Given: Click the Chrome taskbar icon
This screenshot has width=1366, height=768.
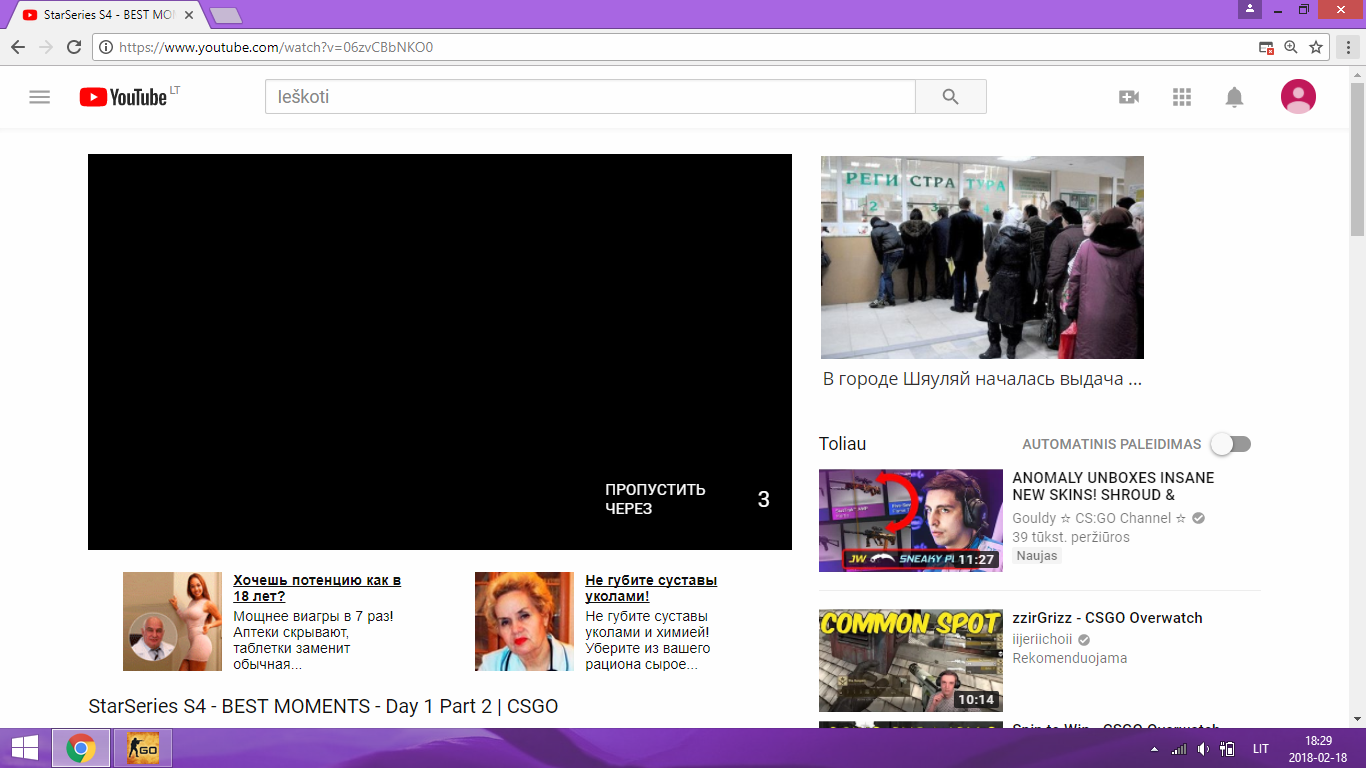Looking at the screenshot, I should [x=81, y=748].
